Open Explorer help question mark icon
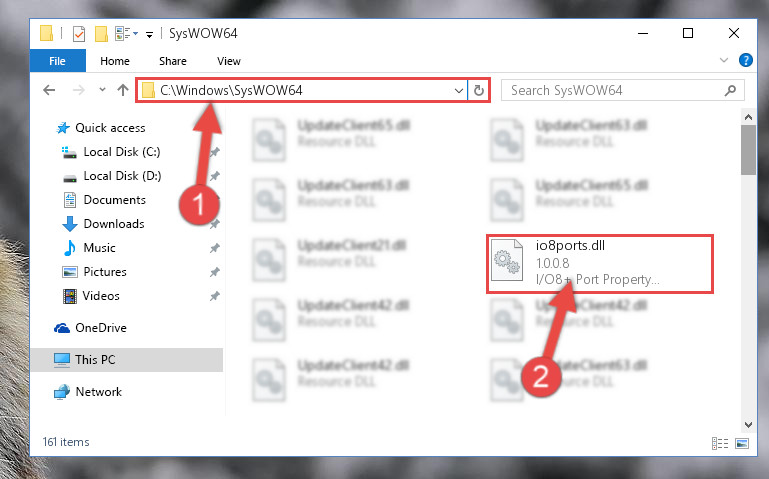The height and width of the screenshot is (479, 769). tap(745, 60)
